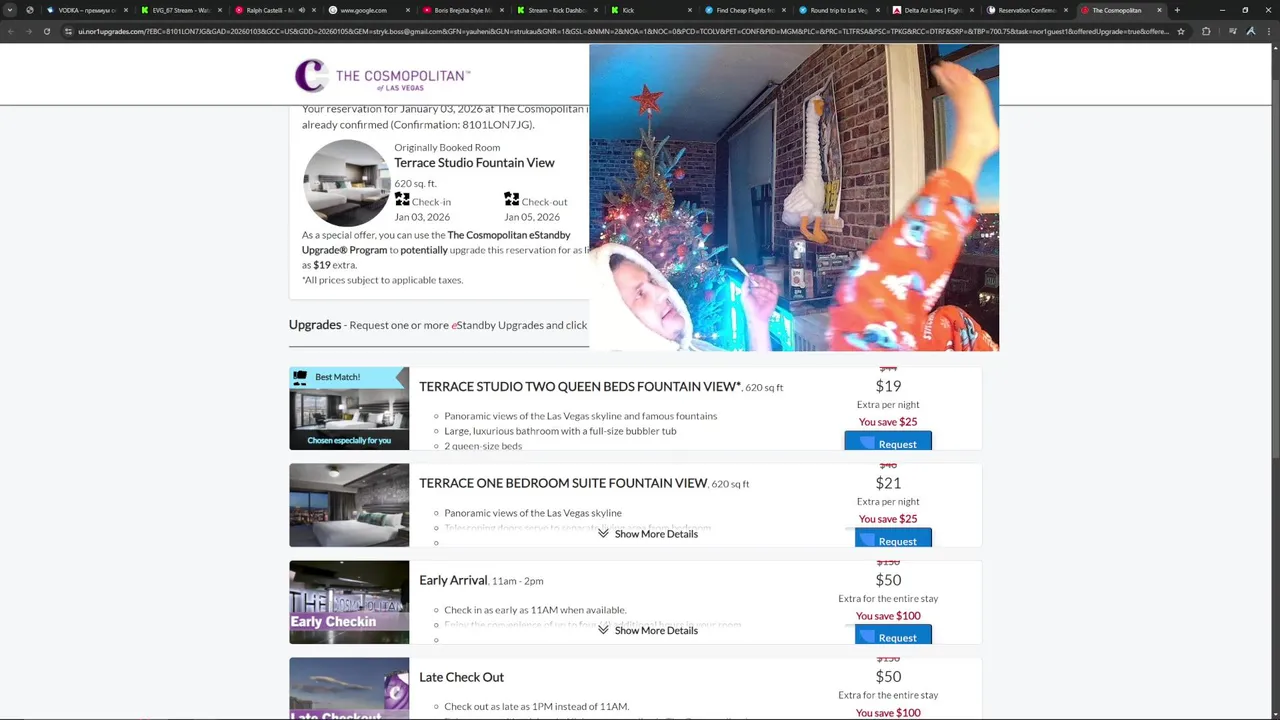Viewport: 1280px width, 720px height.
Task: Close the www.google.com tab
Action: coord(406,10)
